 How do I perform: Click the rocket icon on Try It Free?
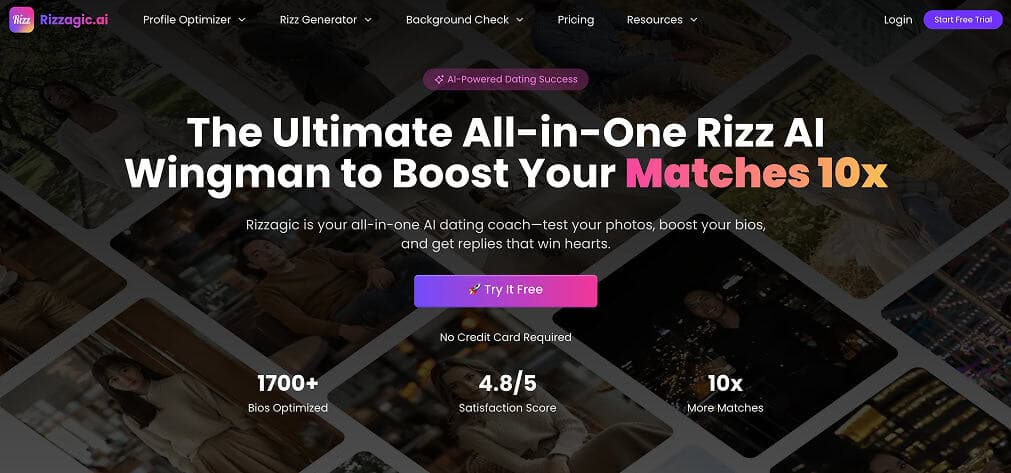475,290
